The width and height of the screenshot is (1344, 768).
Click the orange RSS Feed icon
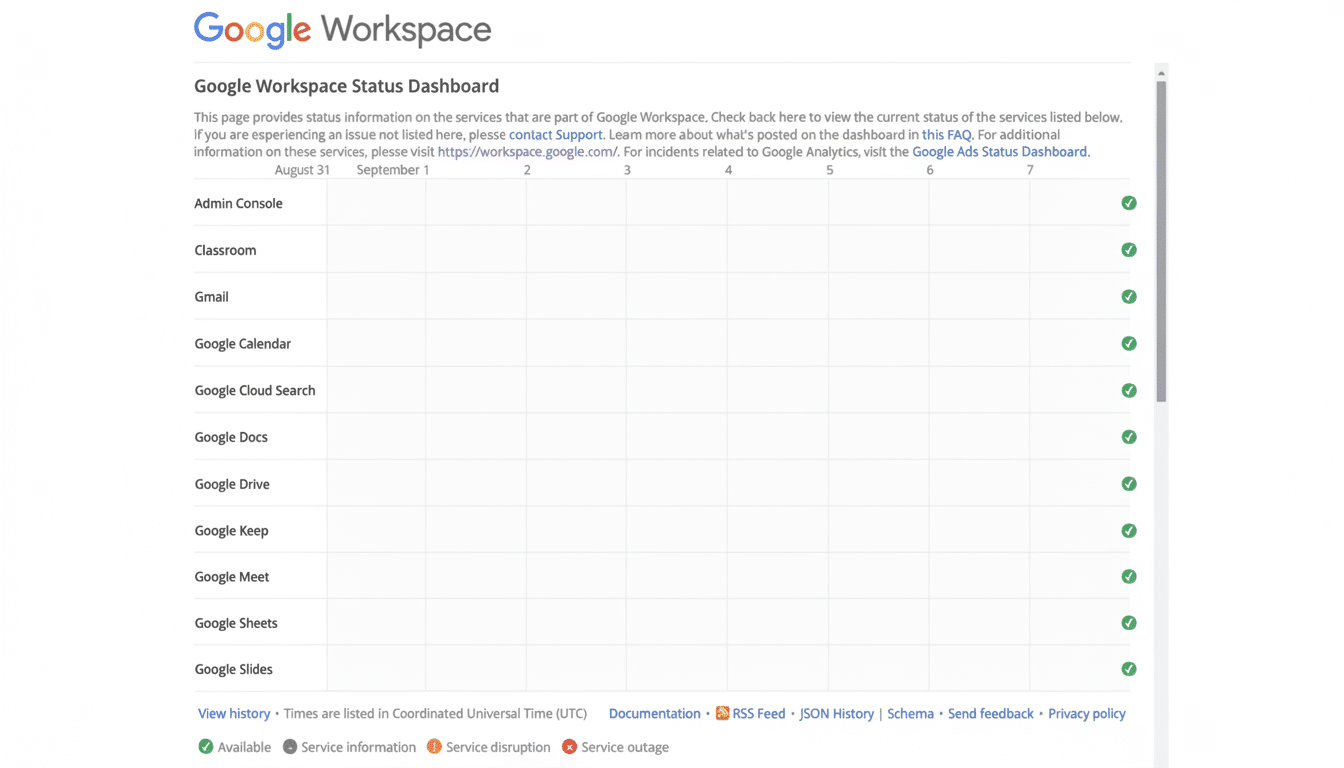pos(723,713)
